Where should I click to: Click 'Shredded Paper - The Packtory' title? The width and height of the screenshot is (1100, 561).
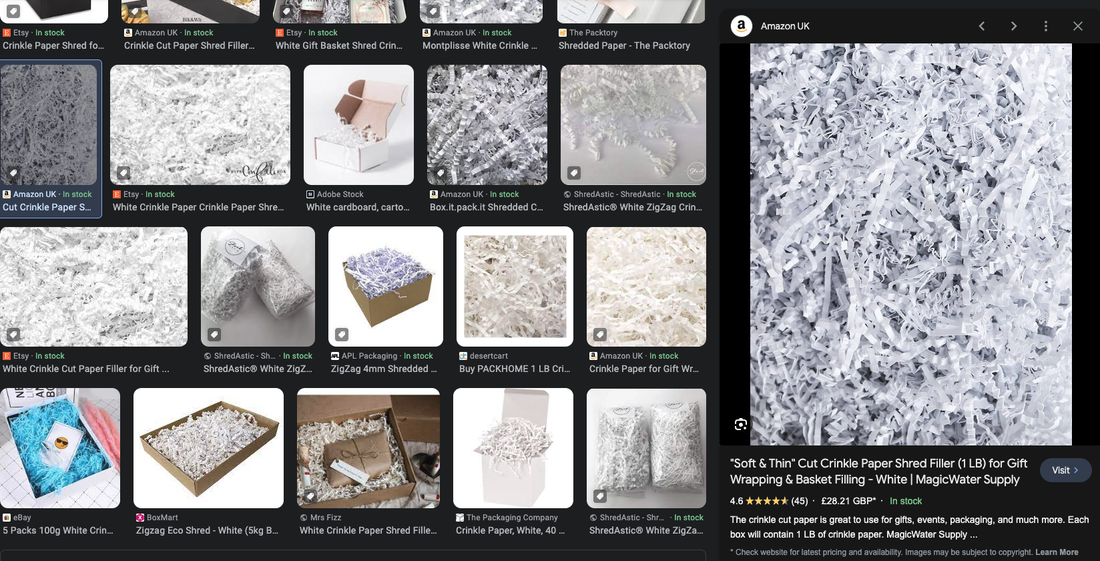tap(624, 46)
